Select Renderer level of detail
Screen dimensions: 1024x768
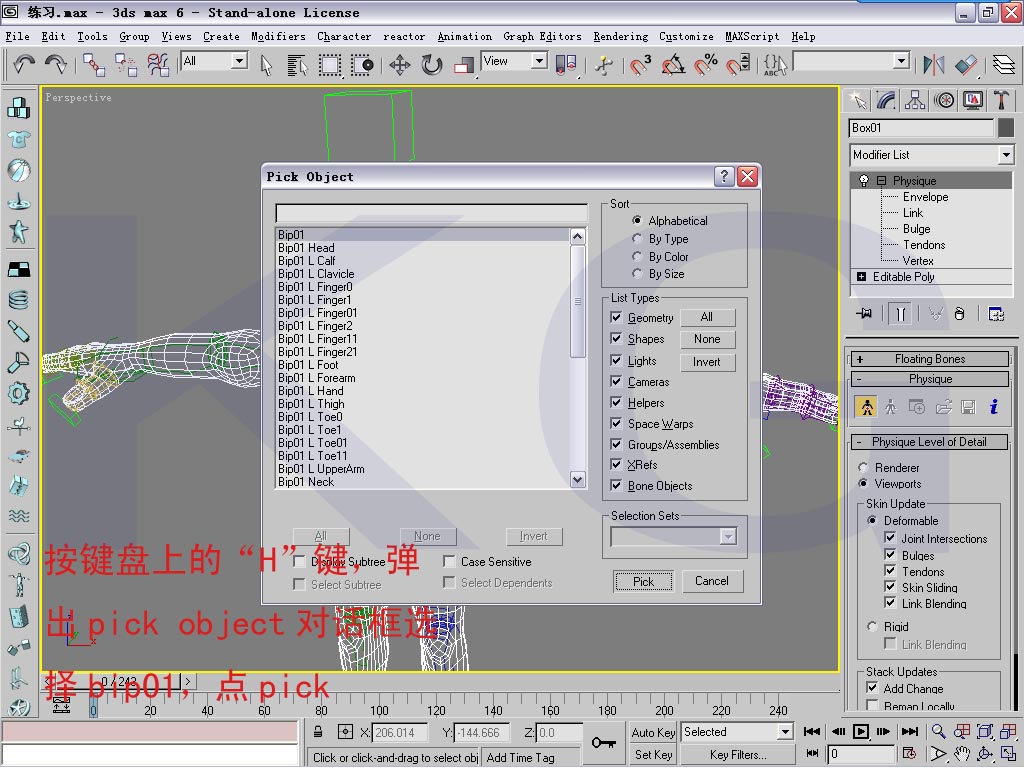point(863,468)
